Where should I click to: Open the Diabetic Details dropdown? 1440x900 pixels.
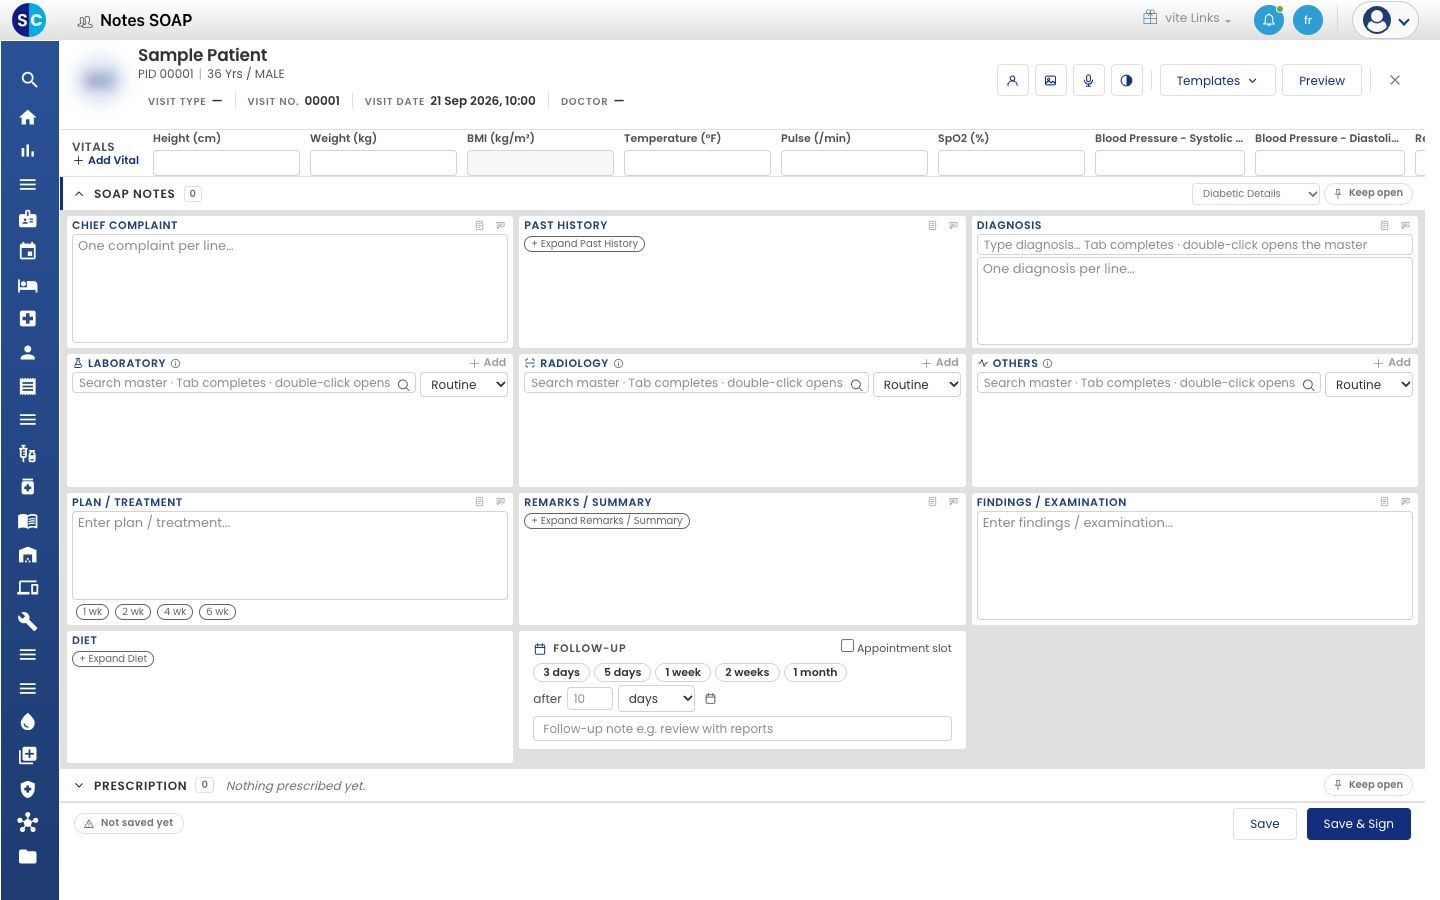(x=1256, y=194)
